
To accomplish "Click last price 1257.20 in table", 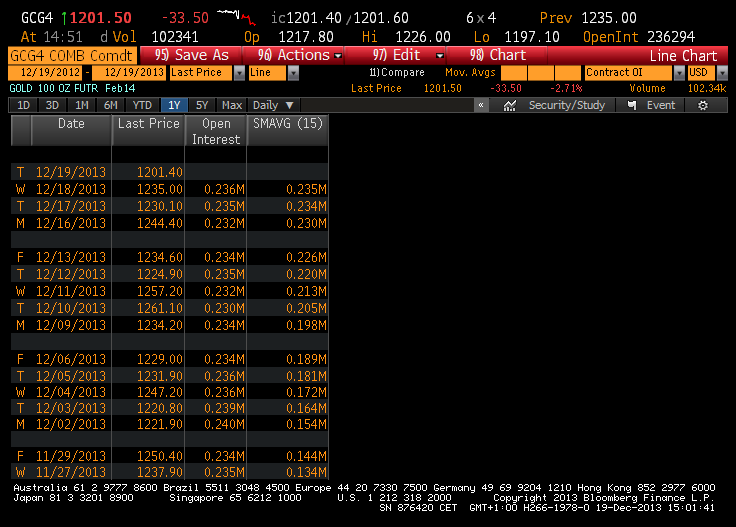I will [160, 291].
